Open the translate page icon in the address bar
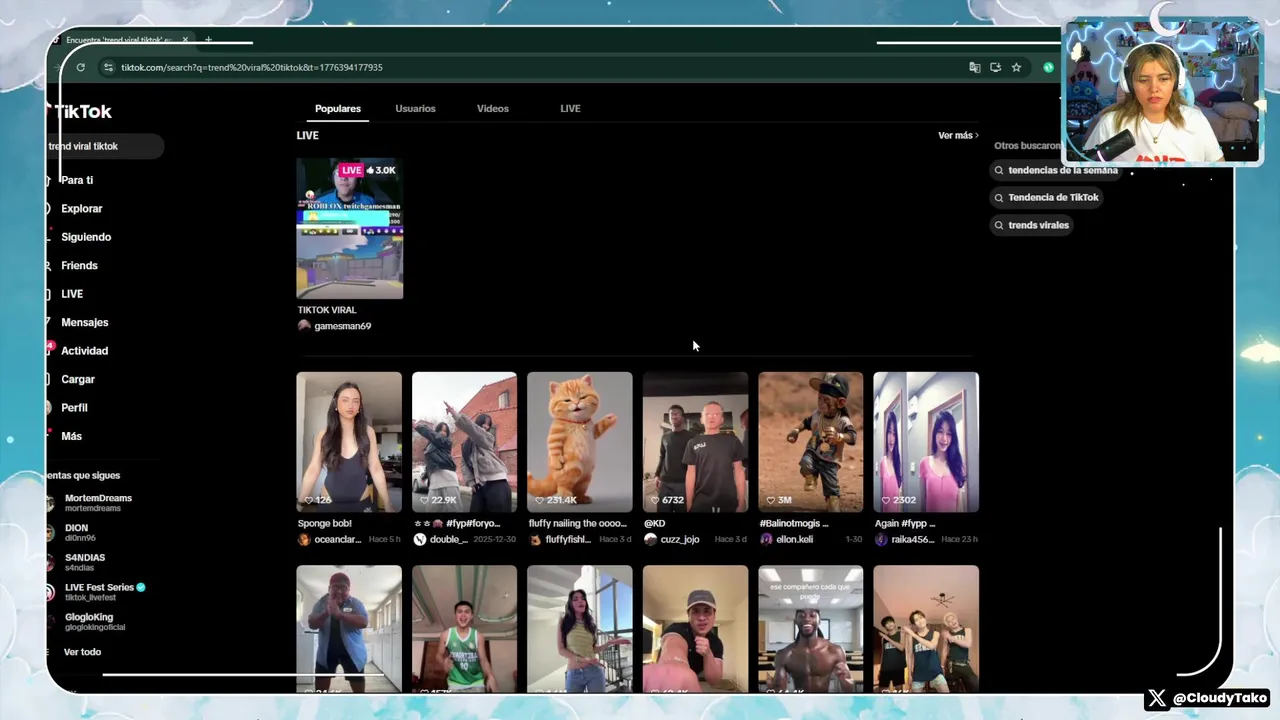 (x=974, y=67)
